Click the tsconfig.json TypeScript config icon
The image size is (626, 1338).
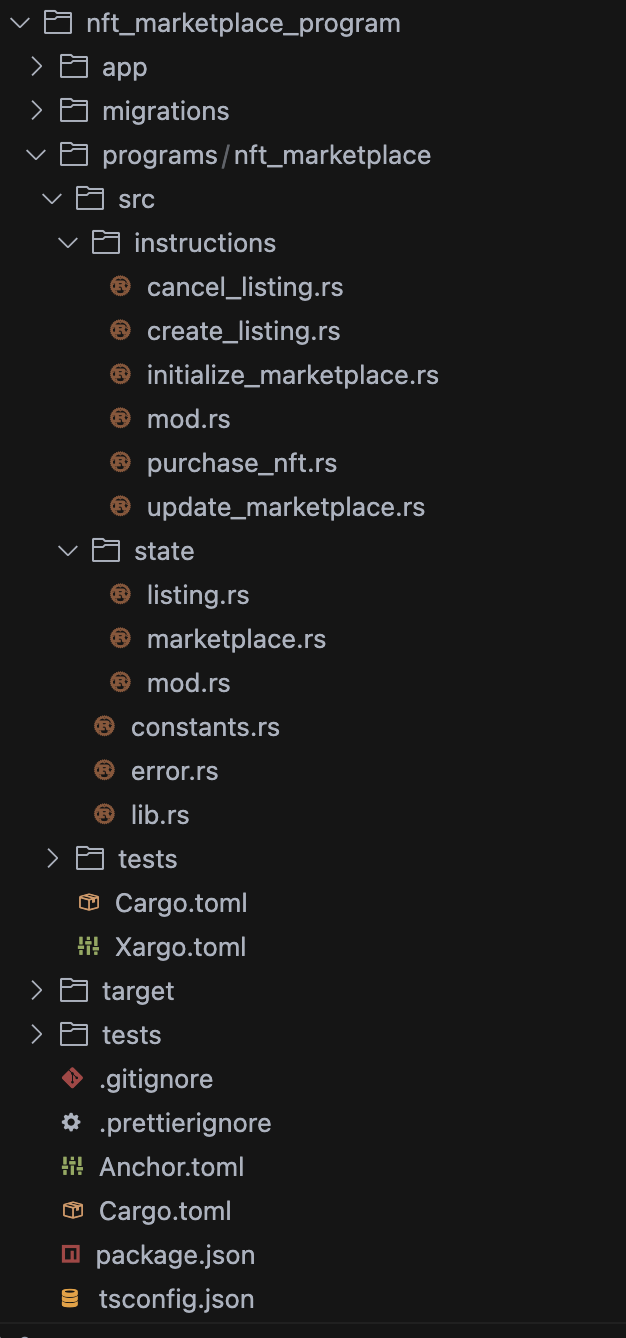(72, 1298)
